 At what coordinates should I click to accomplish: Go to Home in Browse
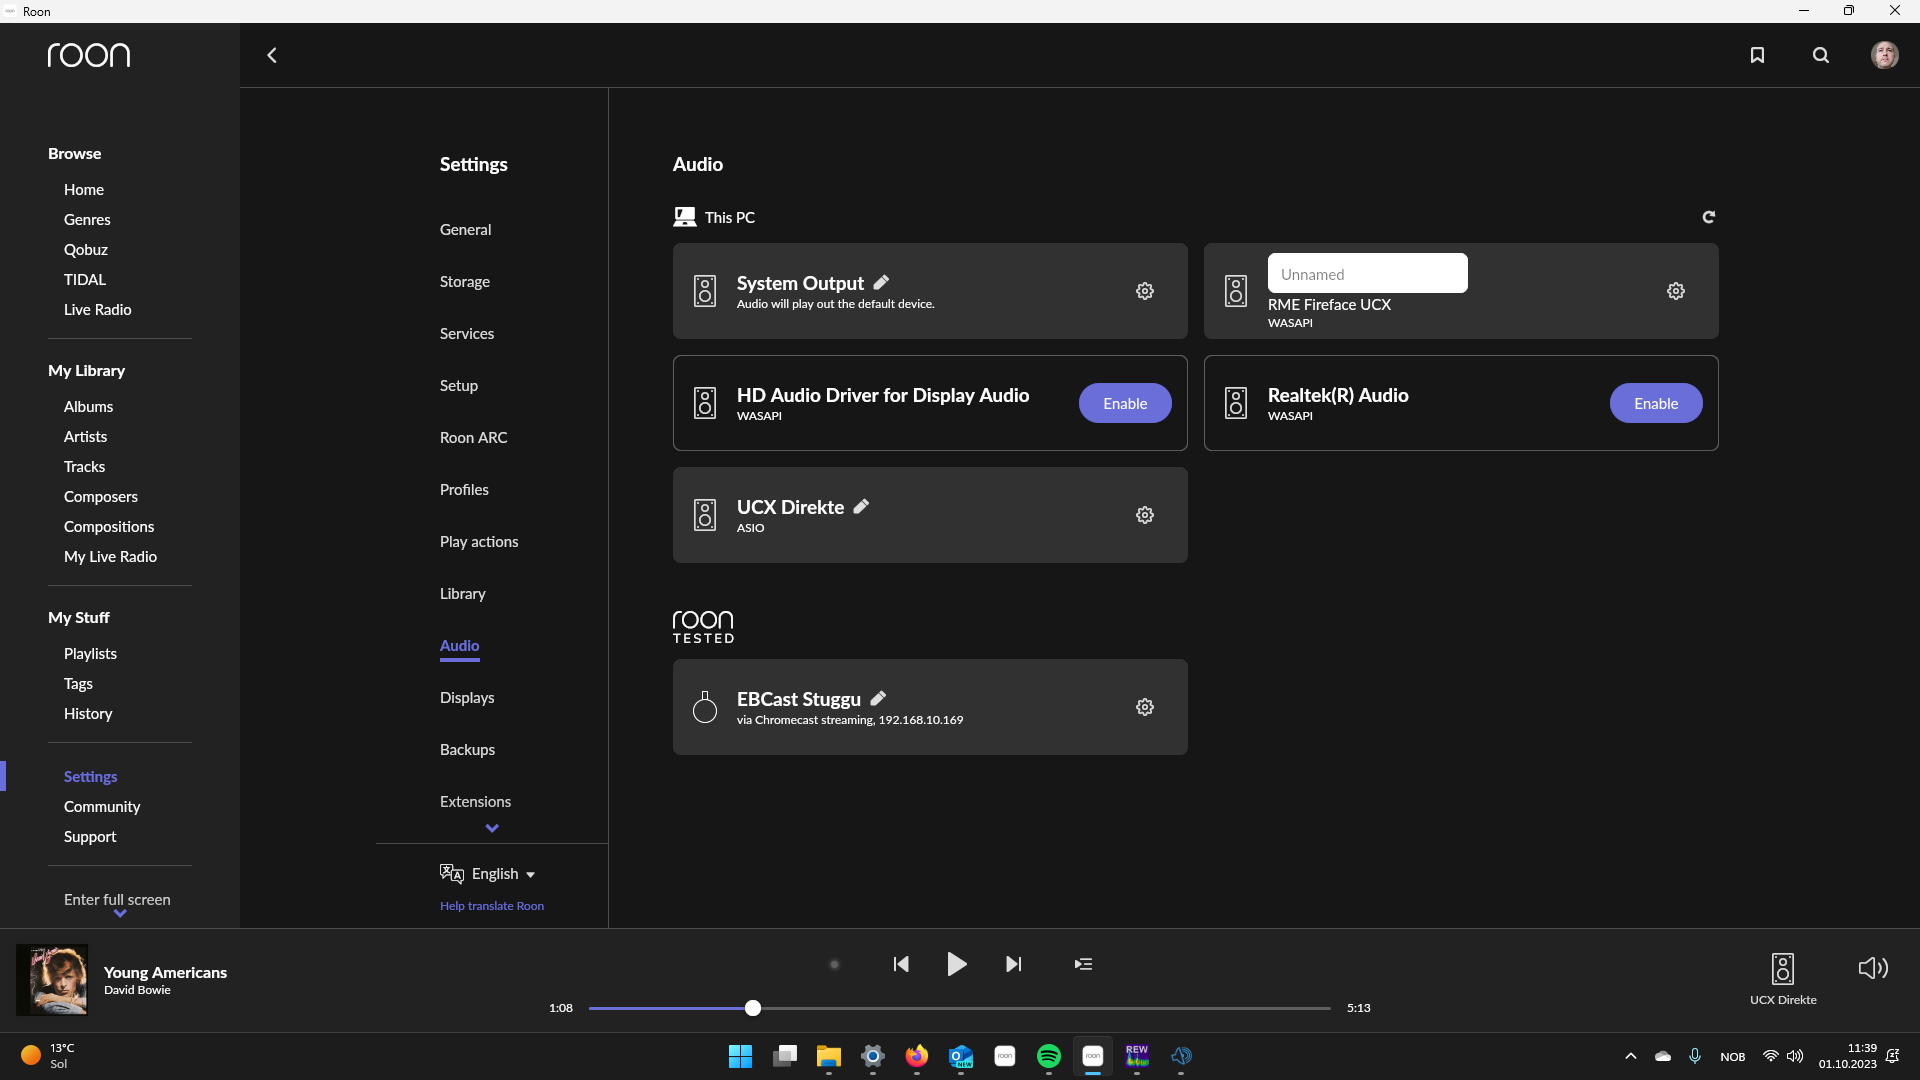click(84, 190)
